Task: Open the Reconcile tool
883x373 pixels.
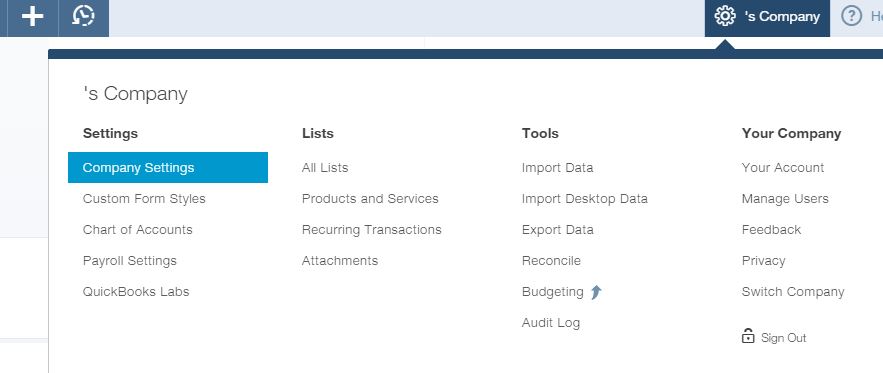Action: coord(551,261)
